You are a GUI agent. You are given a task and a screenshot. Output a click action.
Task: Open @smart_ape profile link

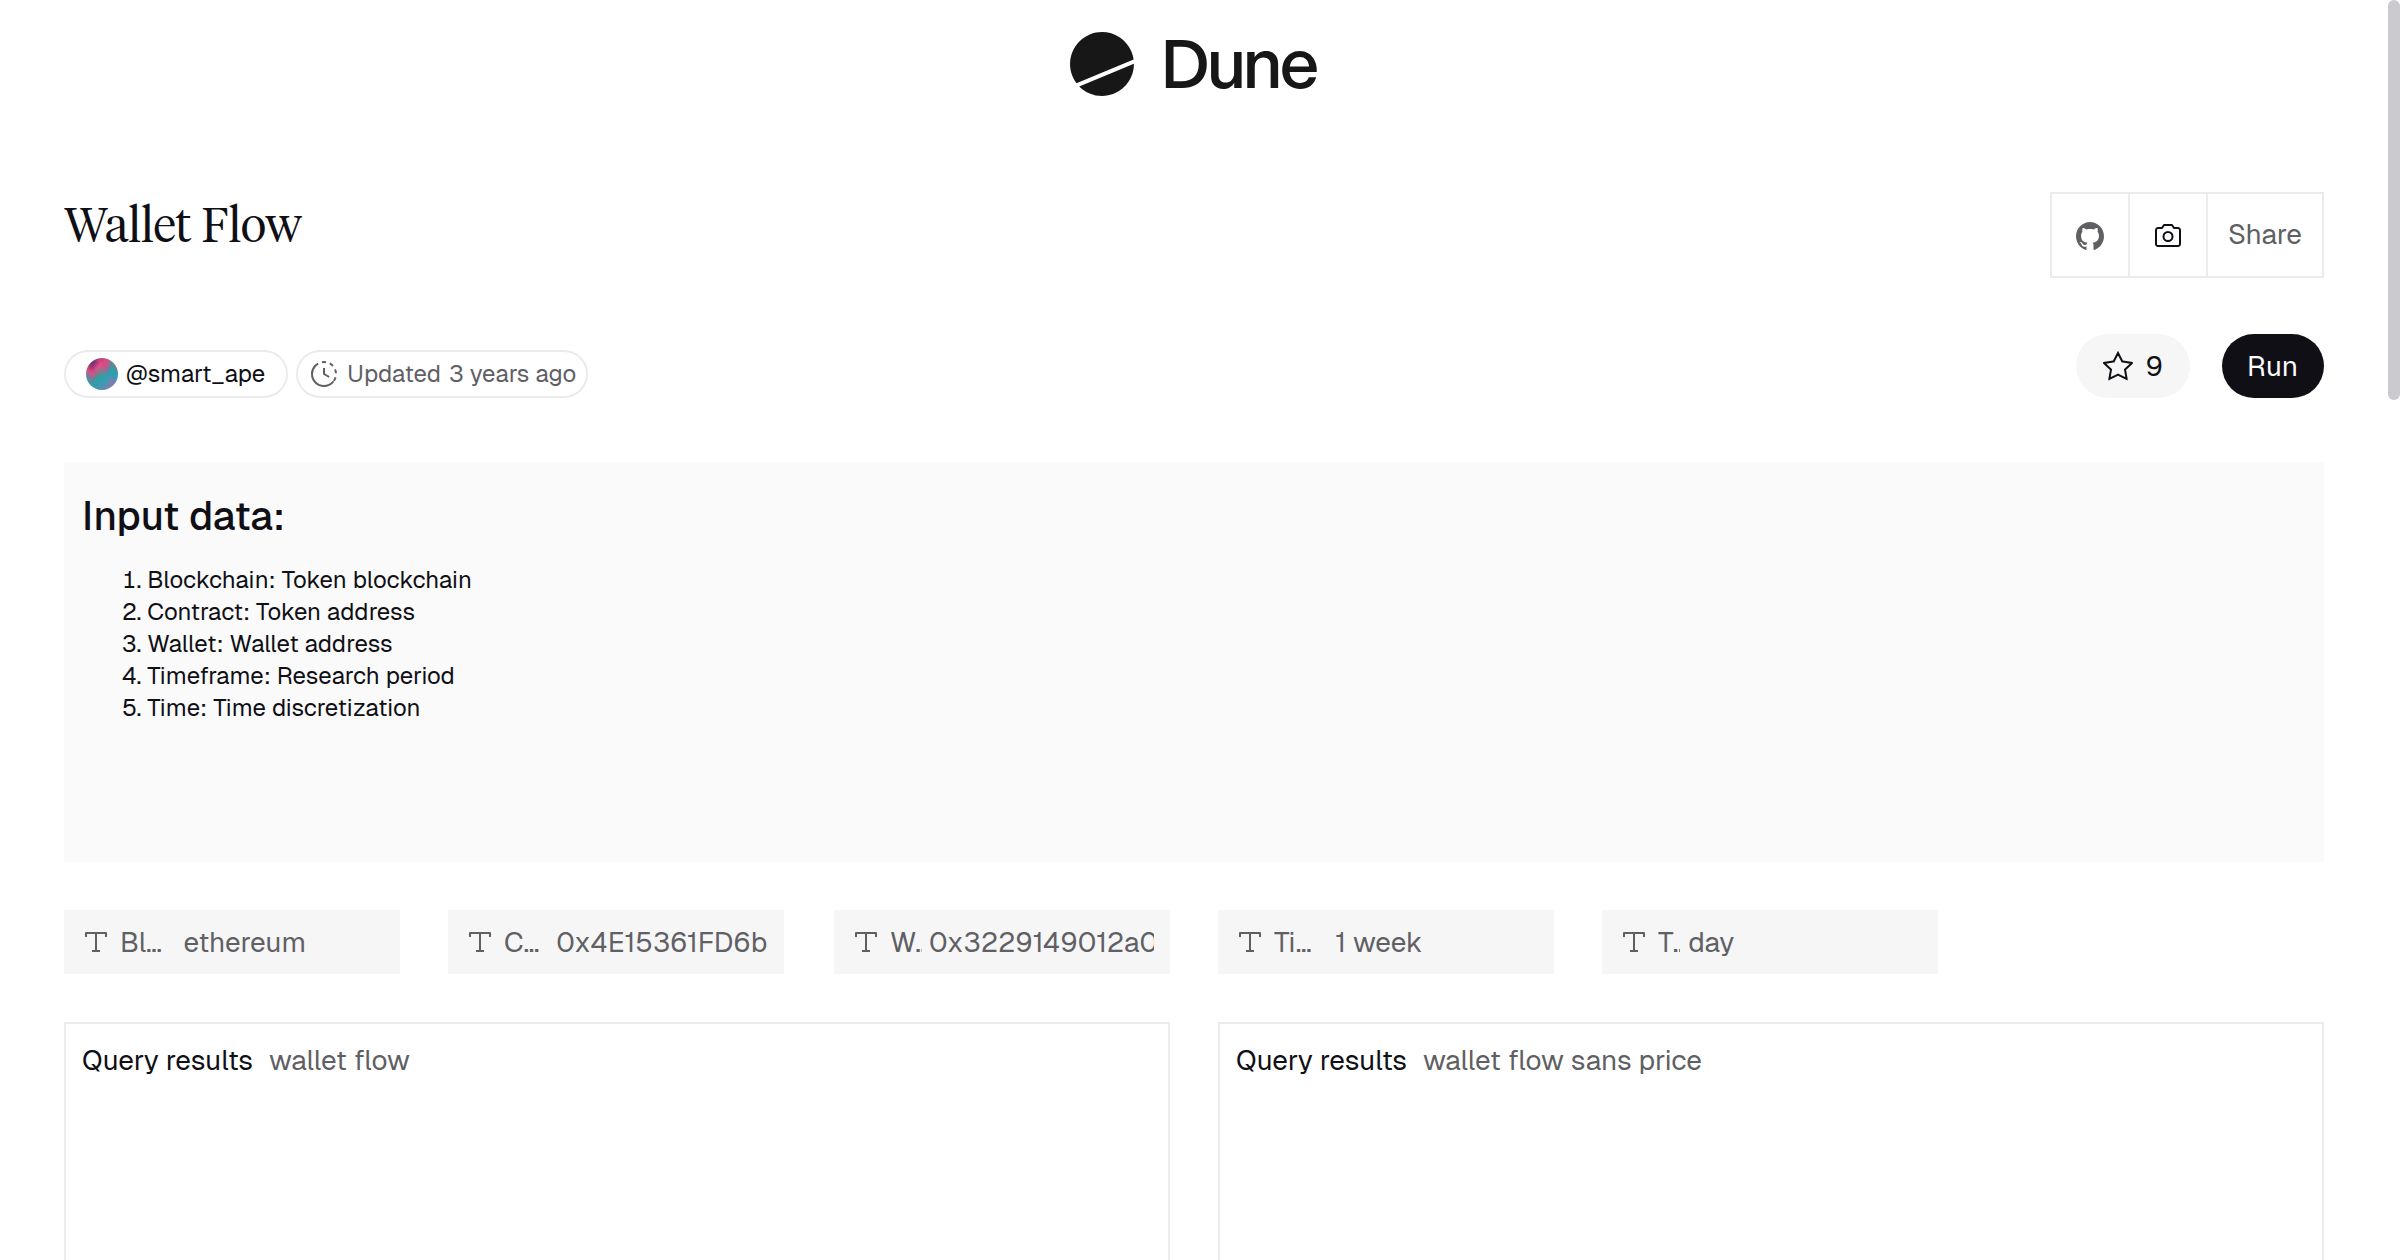pyautogui.click(x=195, y=374)
